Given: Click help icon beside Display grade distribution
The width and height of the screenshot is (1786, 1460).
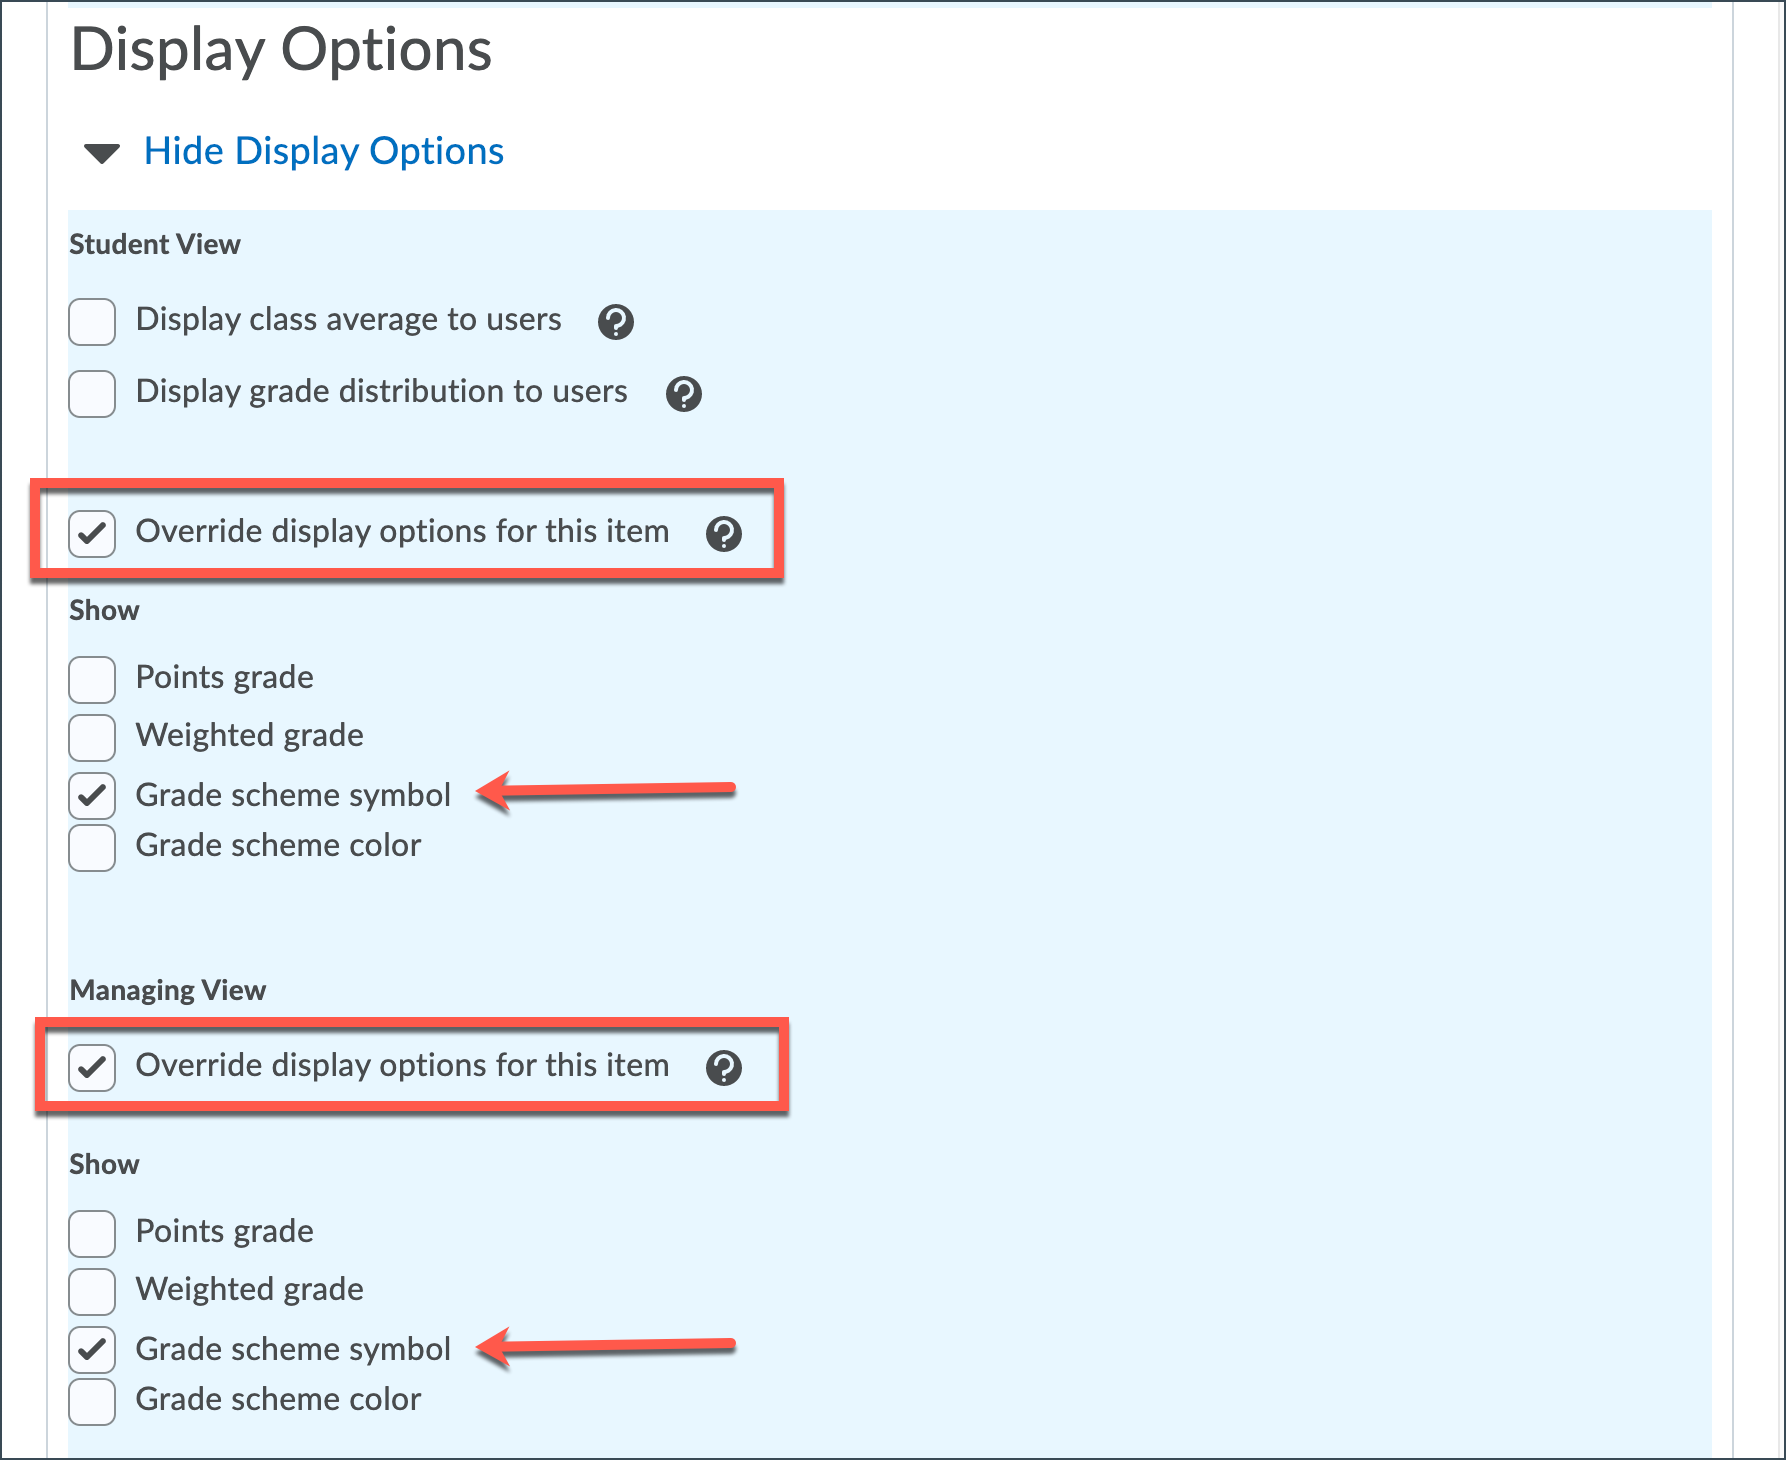Looking at the screenshot, I should (684, 394).
